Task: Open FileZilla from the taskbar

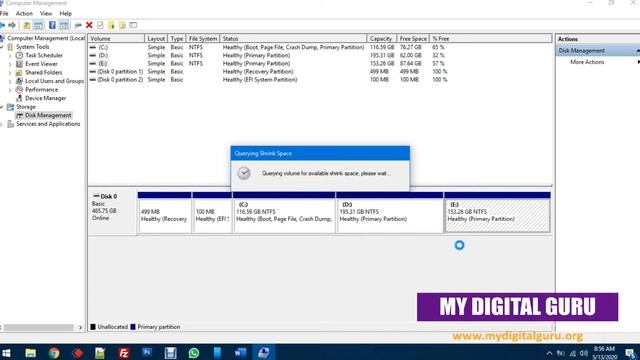Action: (124, 352)
